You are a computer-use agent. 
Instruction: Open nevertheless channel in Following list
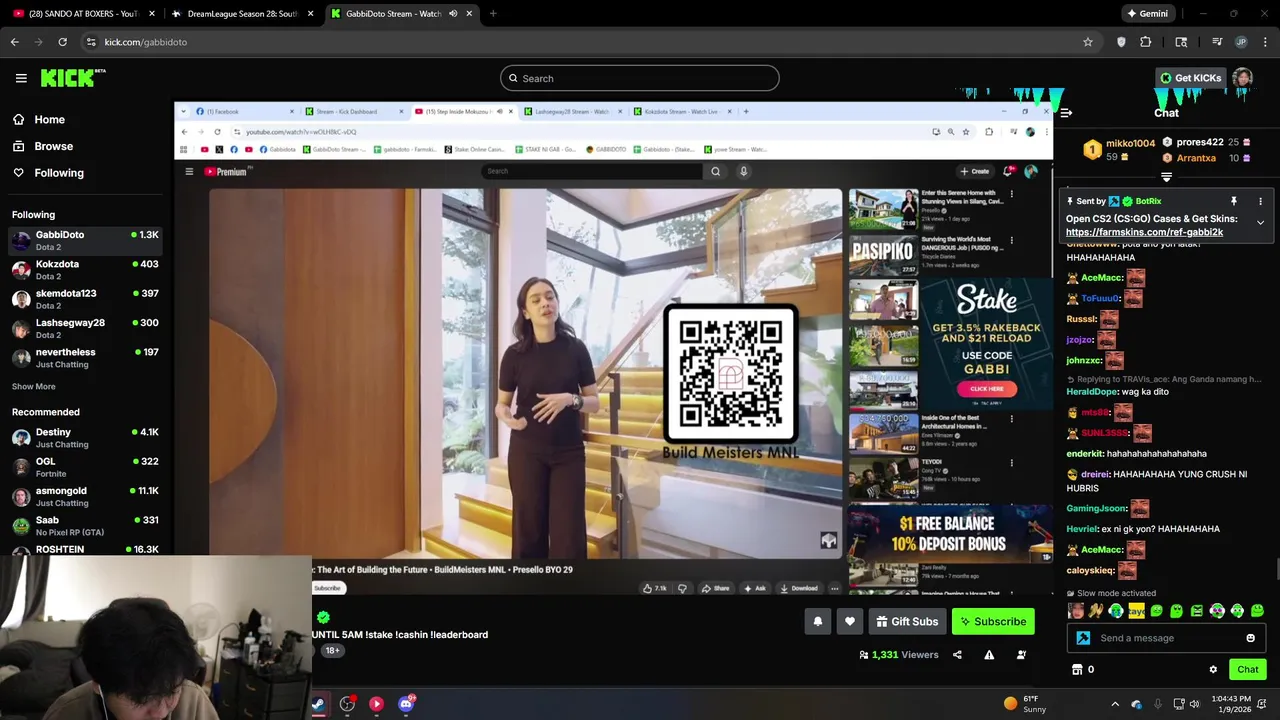click(85, 358)
